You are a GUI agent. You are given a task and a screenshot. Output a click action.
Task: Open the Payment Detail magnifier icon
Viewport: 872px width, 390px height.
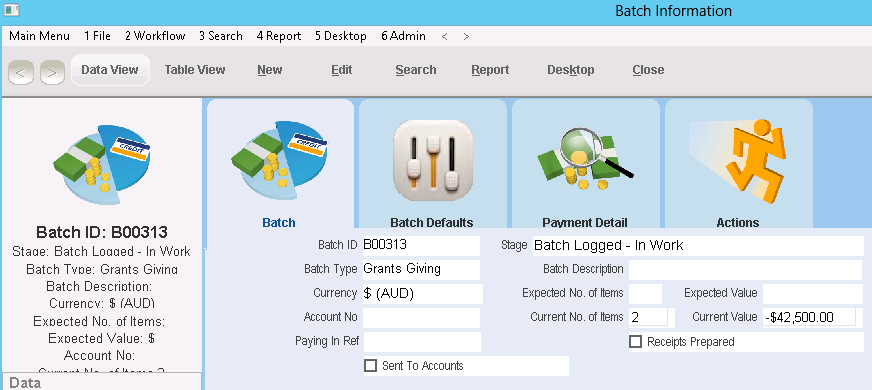point(585,158)
